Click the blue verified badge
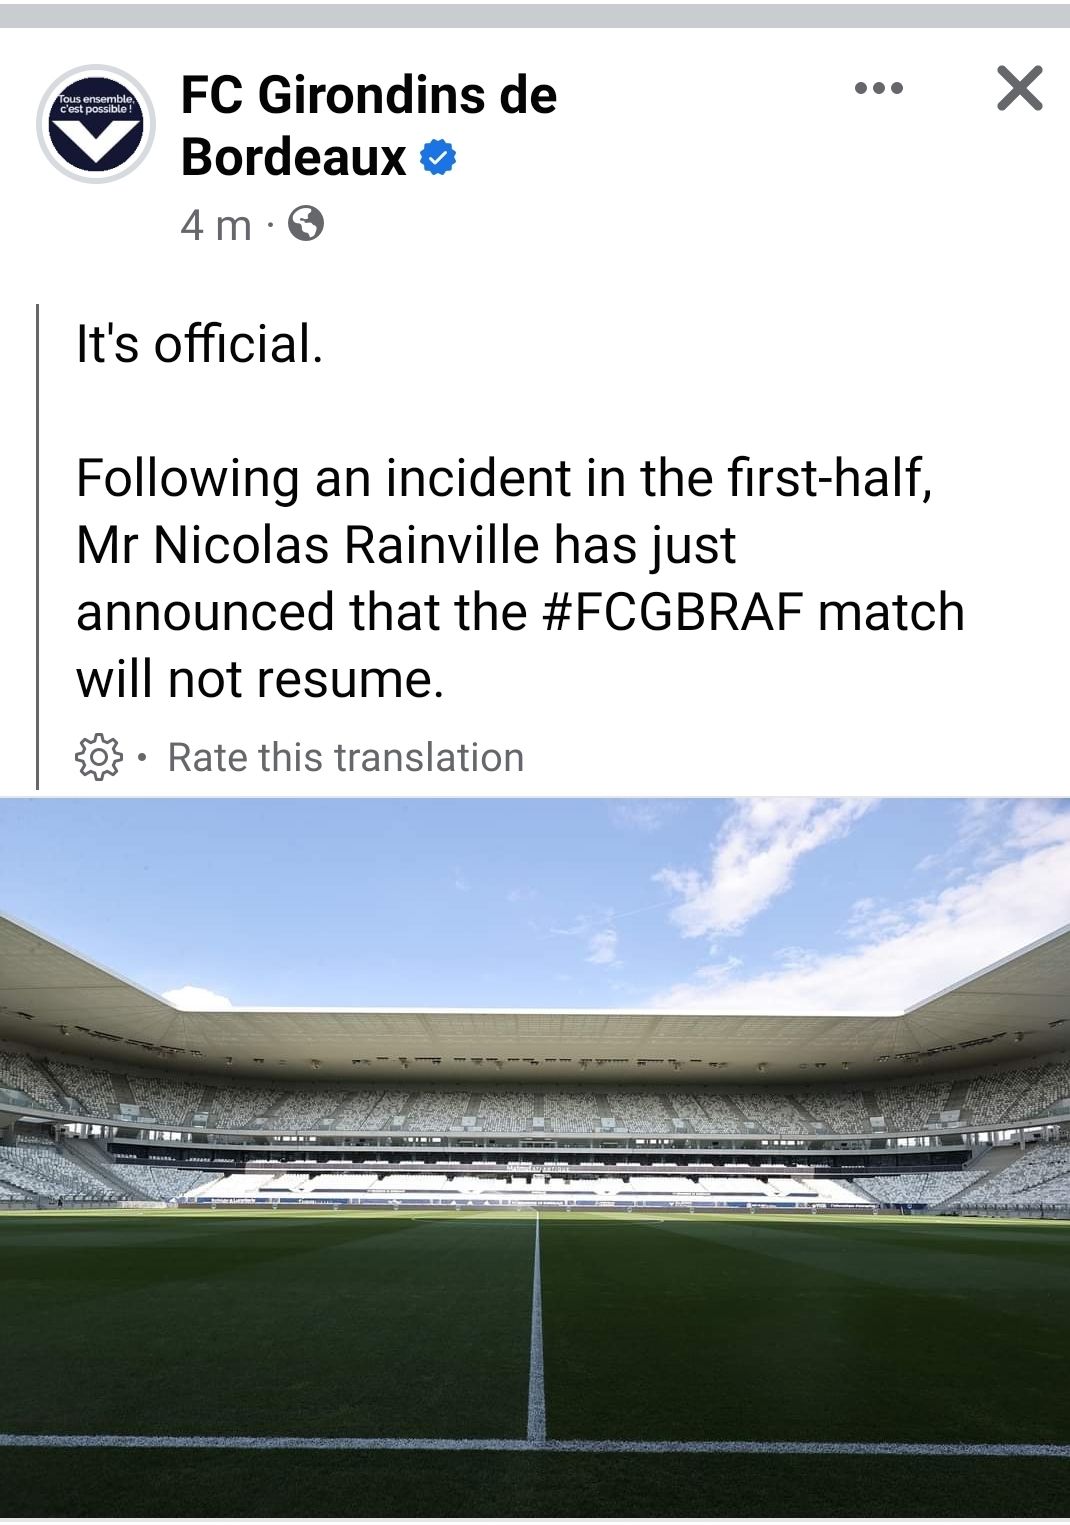1070x1525 pixels. (x=438, y=158)
